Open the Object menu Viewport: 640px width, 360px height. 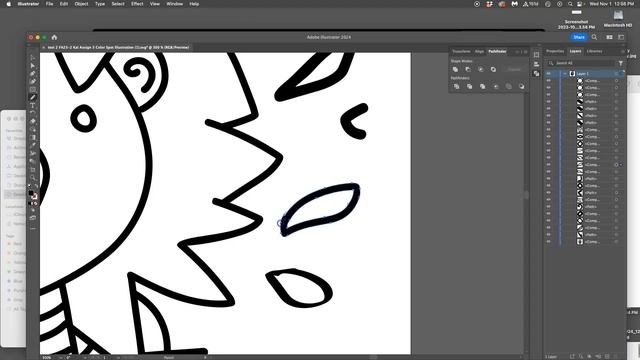(x=81, y=4)
